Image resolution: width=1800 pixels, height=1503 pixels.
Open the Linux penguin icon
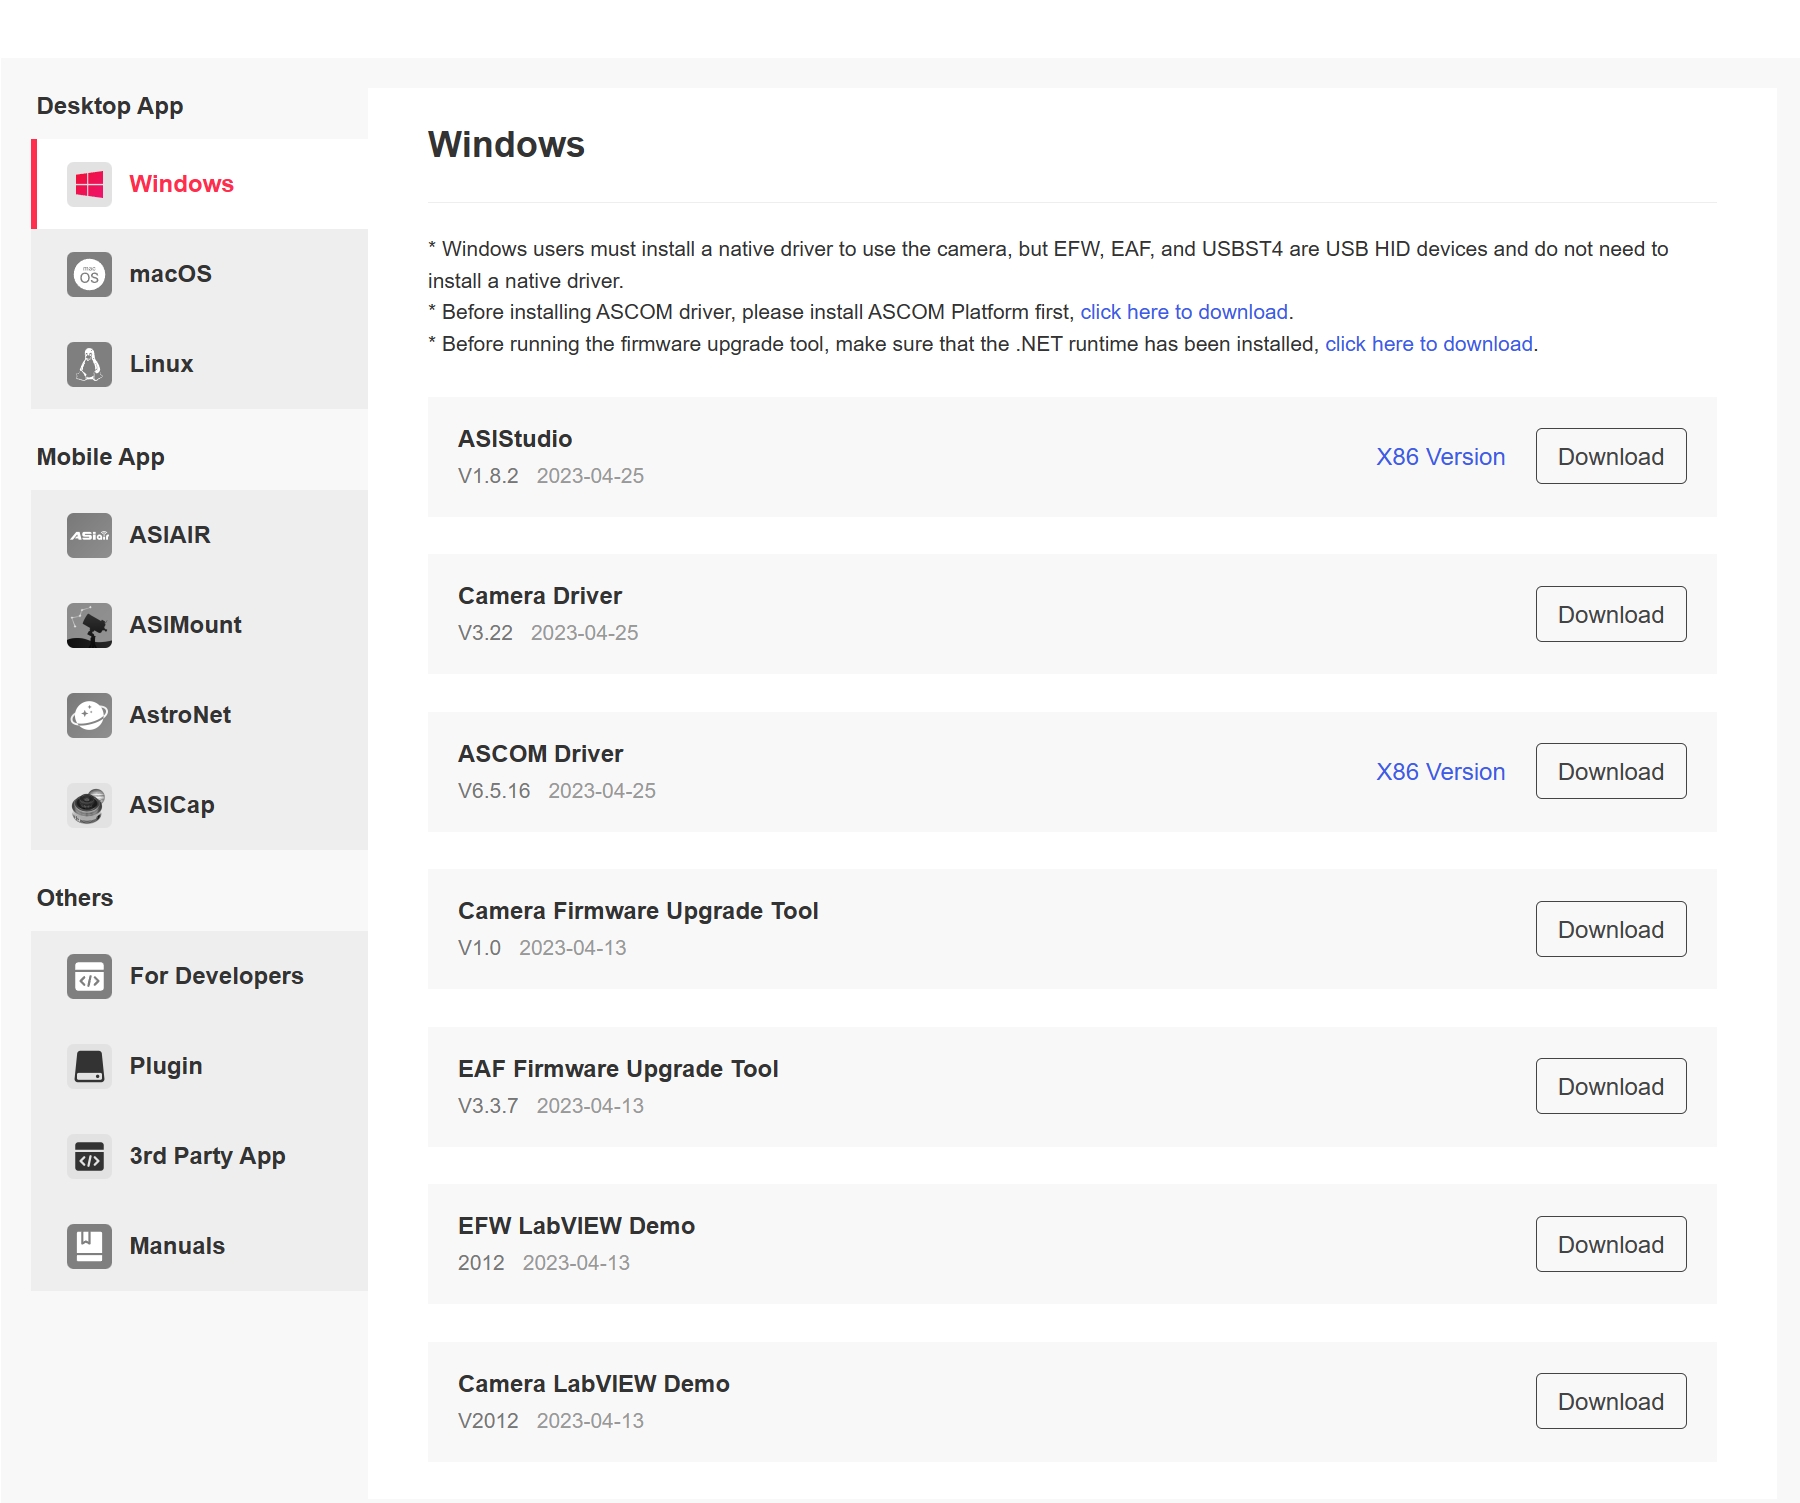coord(89,364)
